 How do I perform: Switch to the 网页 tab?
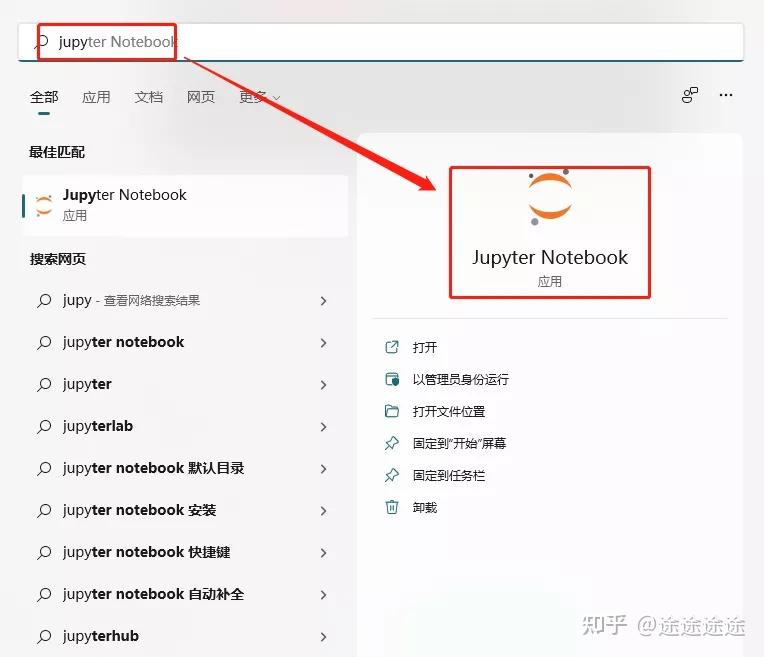point(201,97)
